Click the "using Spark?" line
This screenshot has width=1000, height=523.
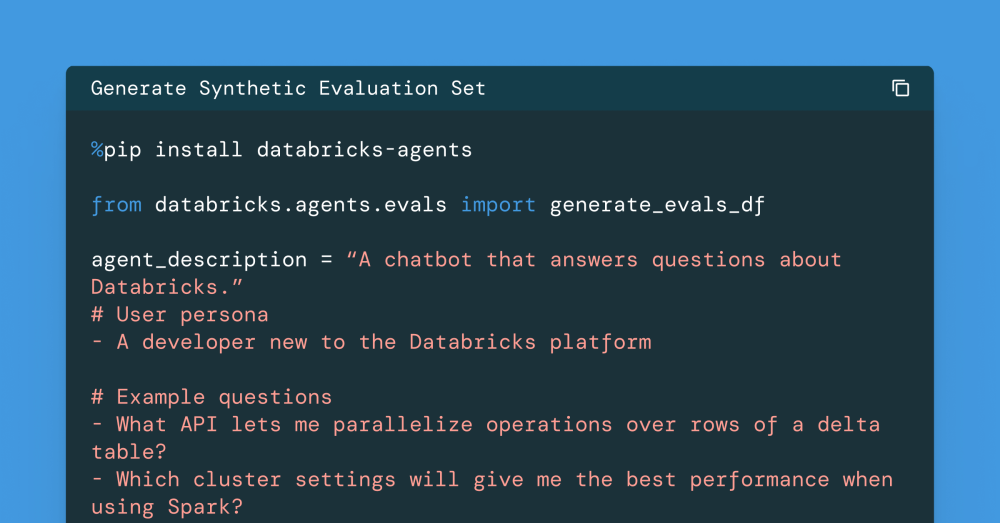coord(167,507)
